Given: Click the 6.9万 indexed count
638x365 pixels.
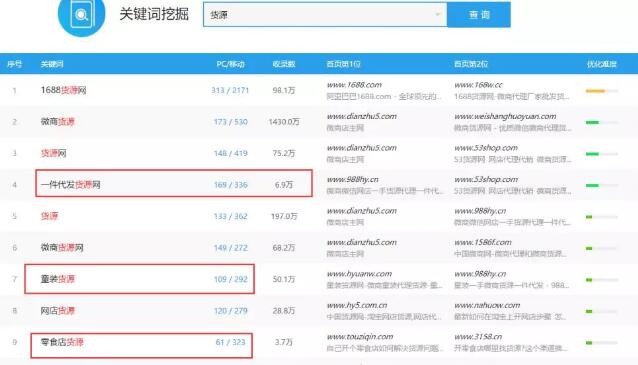Looking at the screenshot, I should [284, 185].
